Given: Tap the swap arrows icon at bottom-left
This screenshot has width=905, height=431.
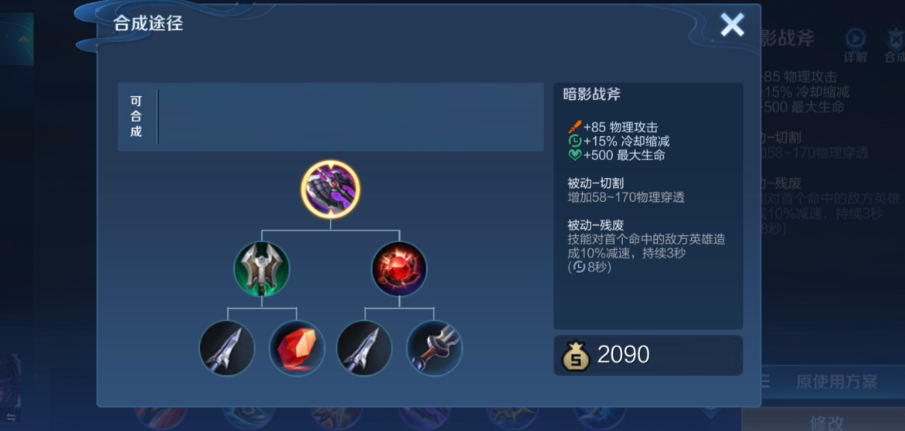Looking at the screenshot, I should [x=10, y=417].
